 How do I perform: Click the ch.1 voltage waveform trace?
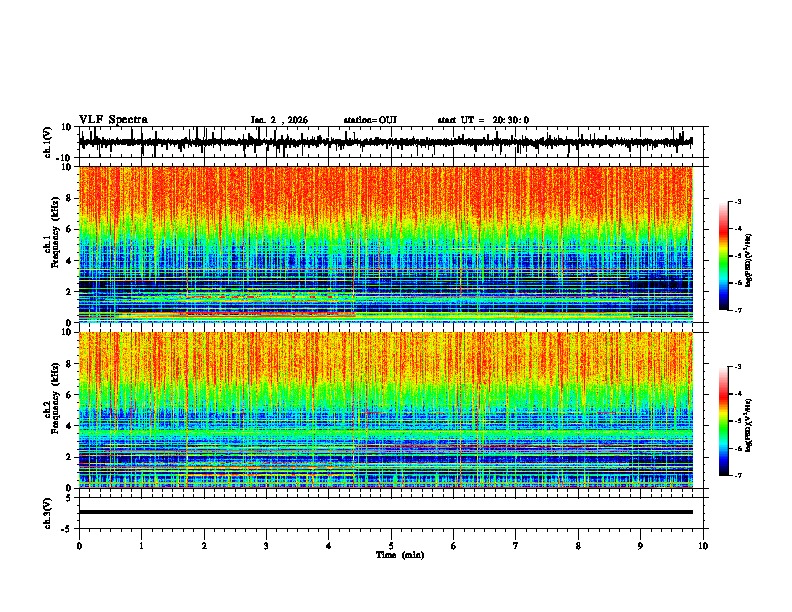click(386, 142)
